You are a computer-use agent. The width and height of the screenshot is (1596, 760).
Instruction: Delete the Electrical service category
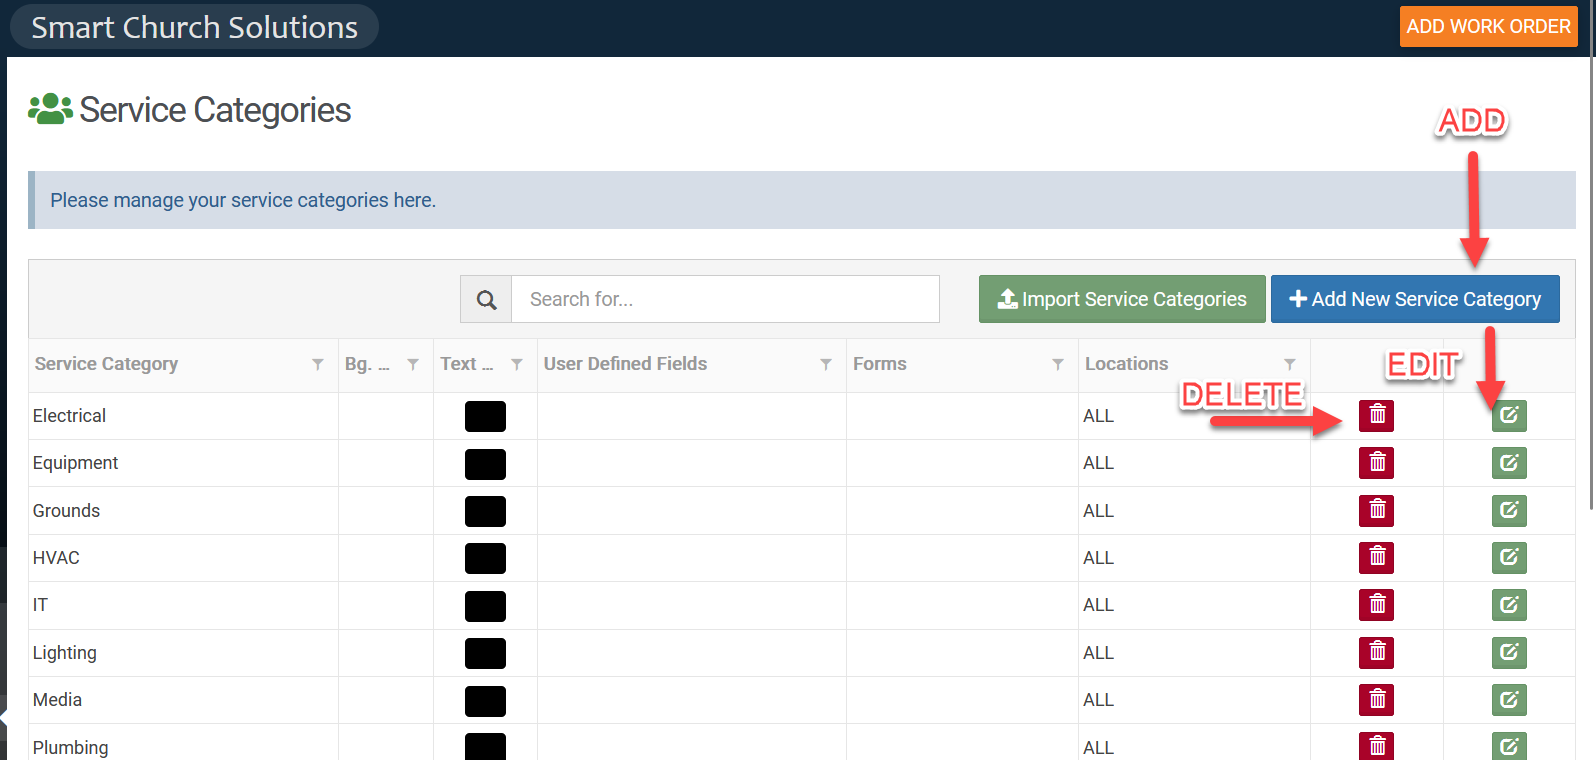coord(1376,415)
